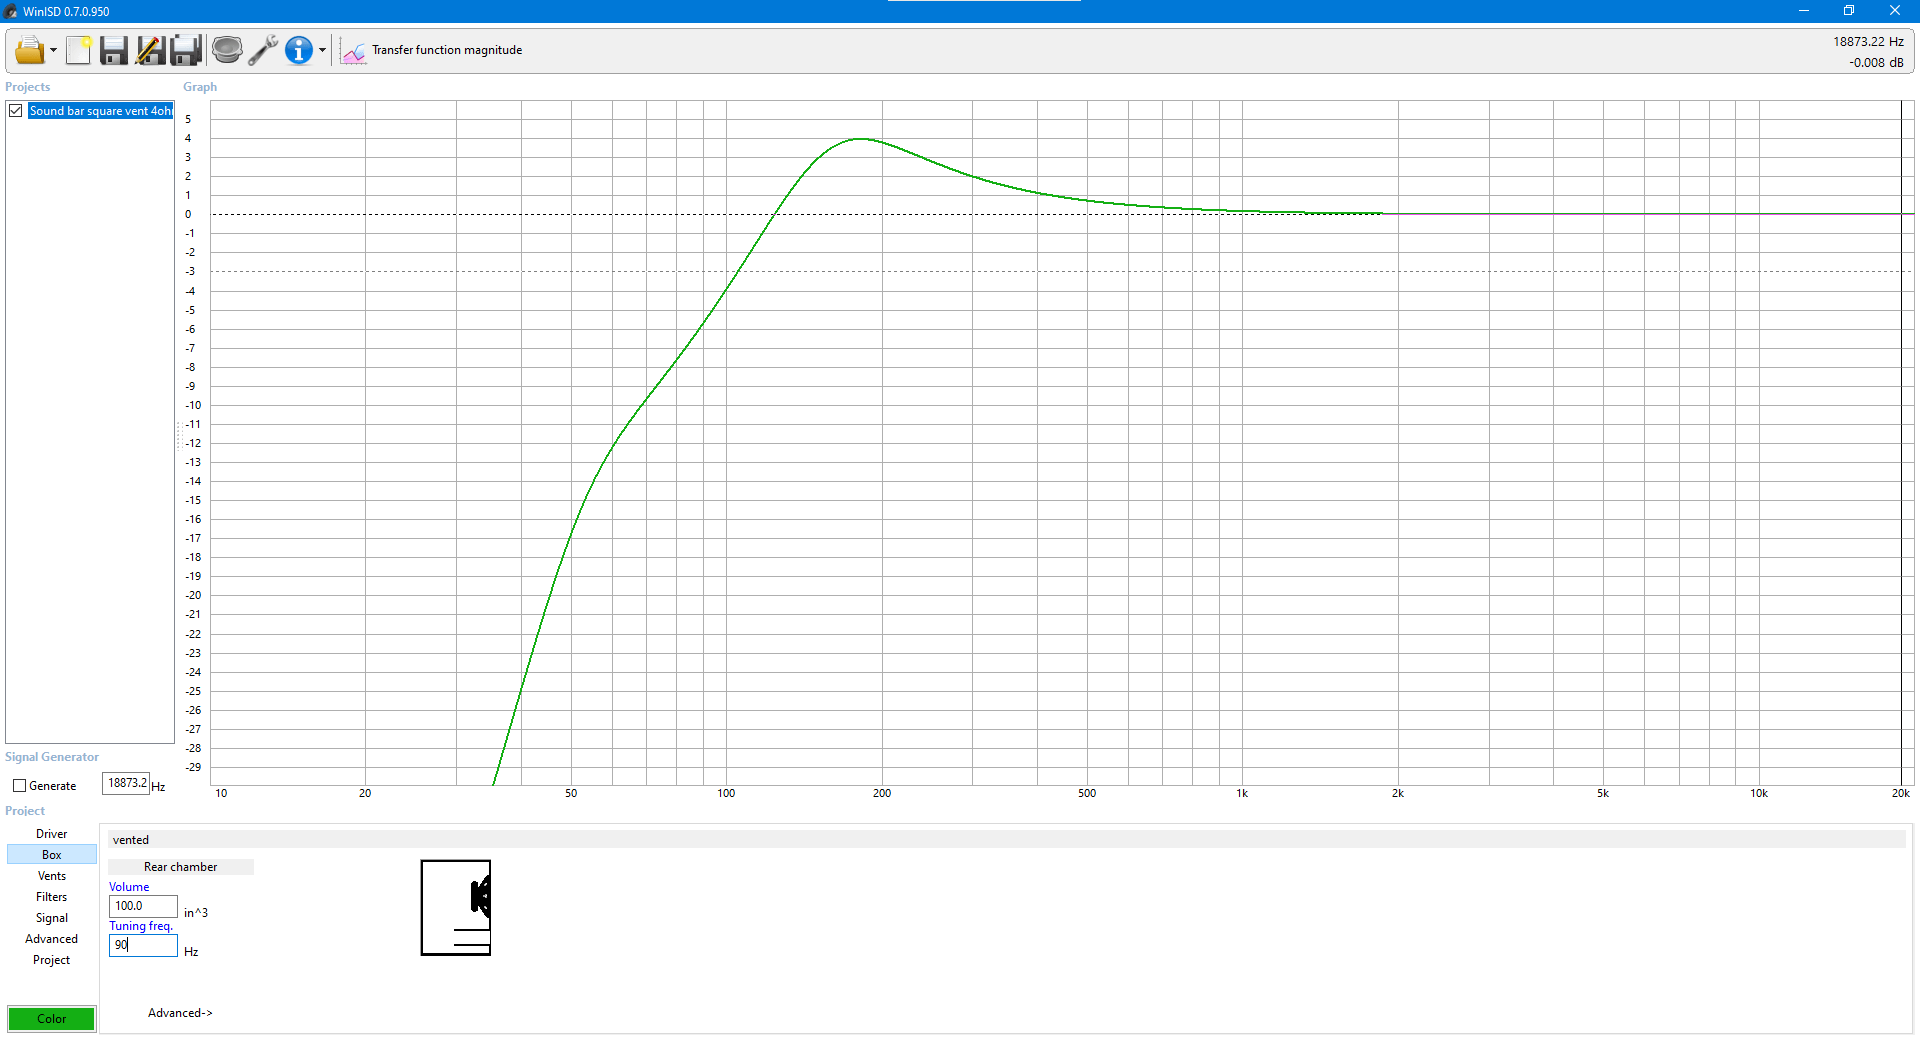
Task: Open the Advanced-> box options
Action: click(180, 1013)
